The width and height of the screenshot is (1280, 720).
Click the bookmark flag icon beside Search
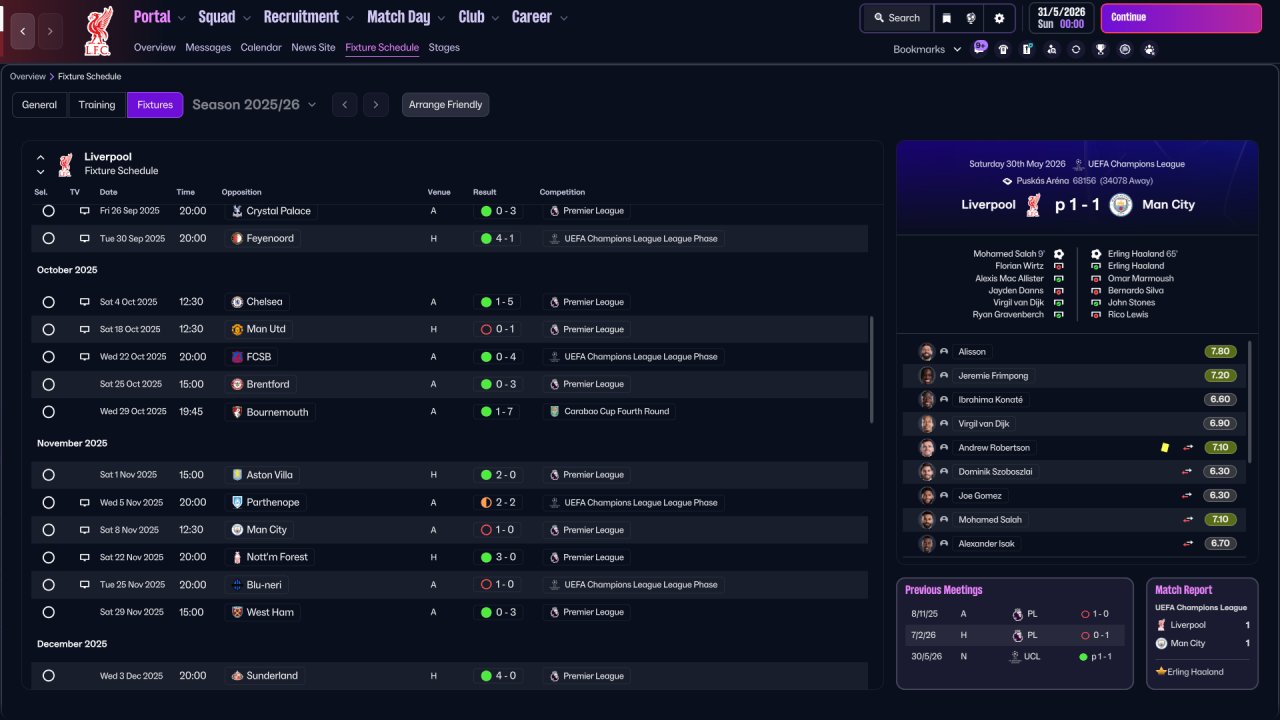(946, 18)
